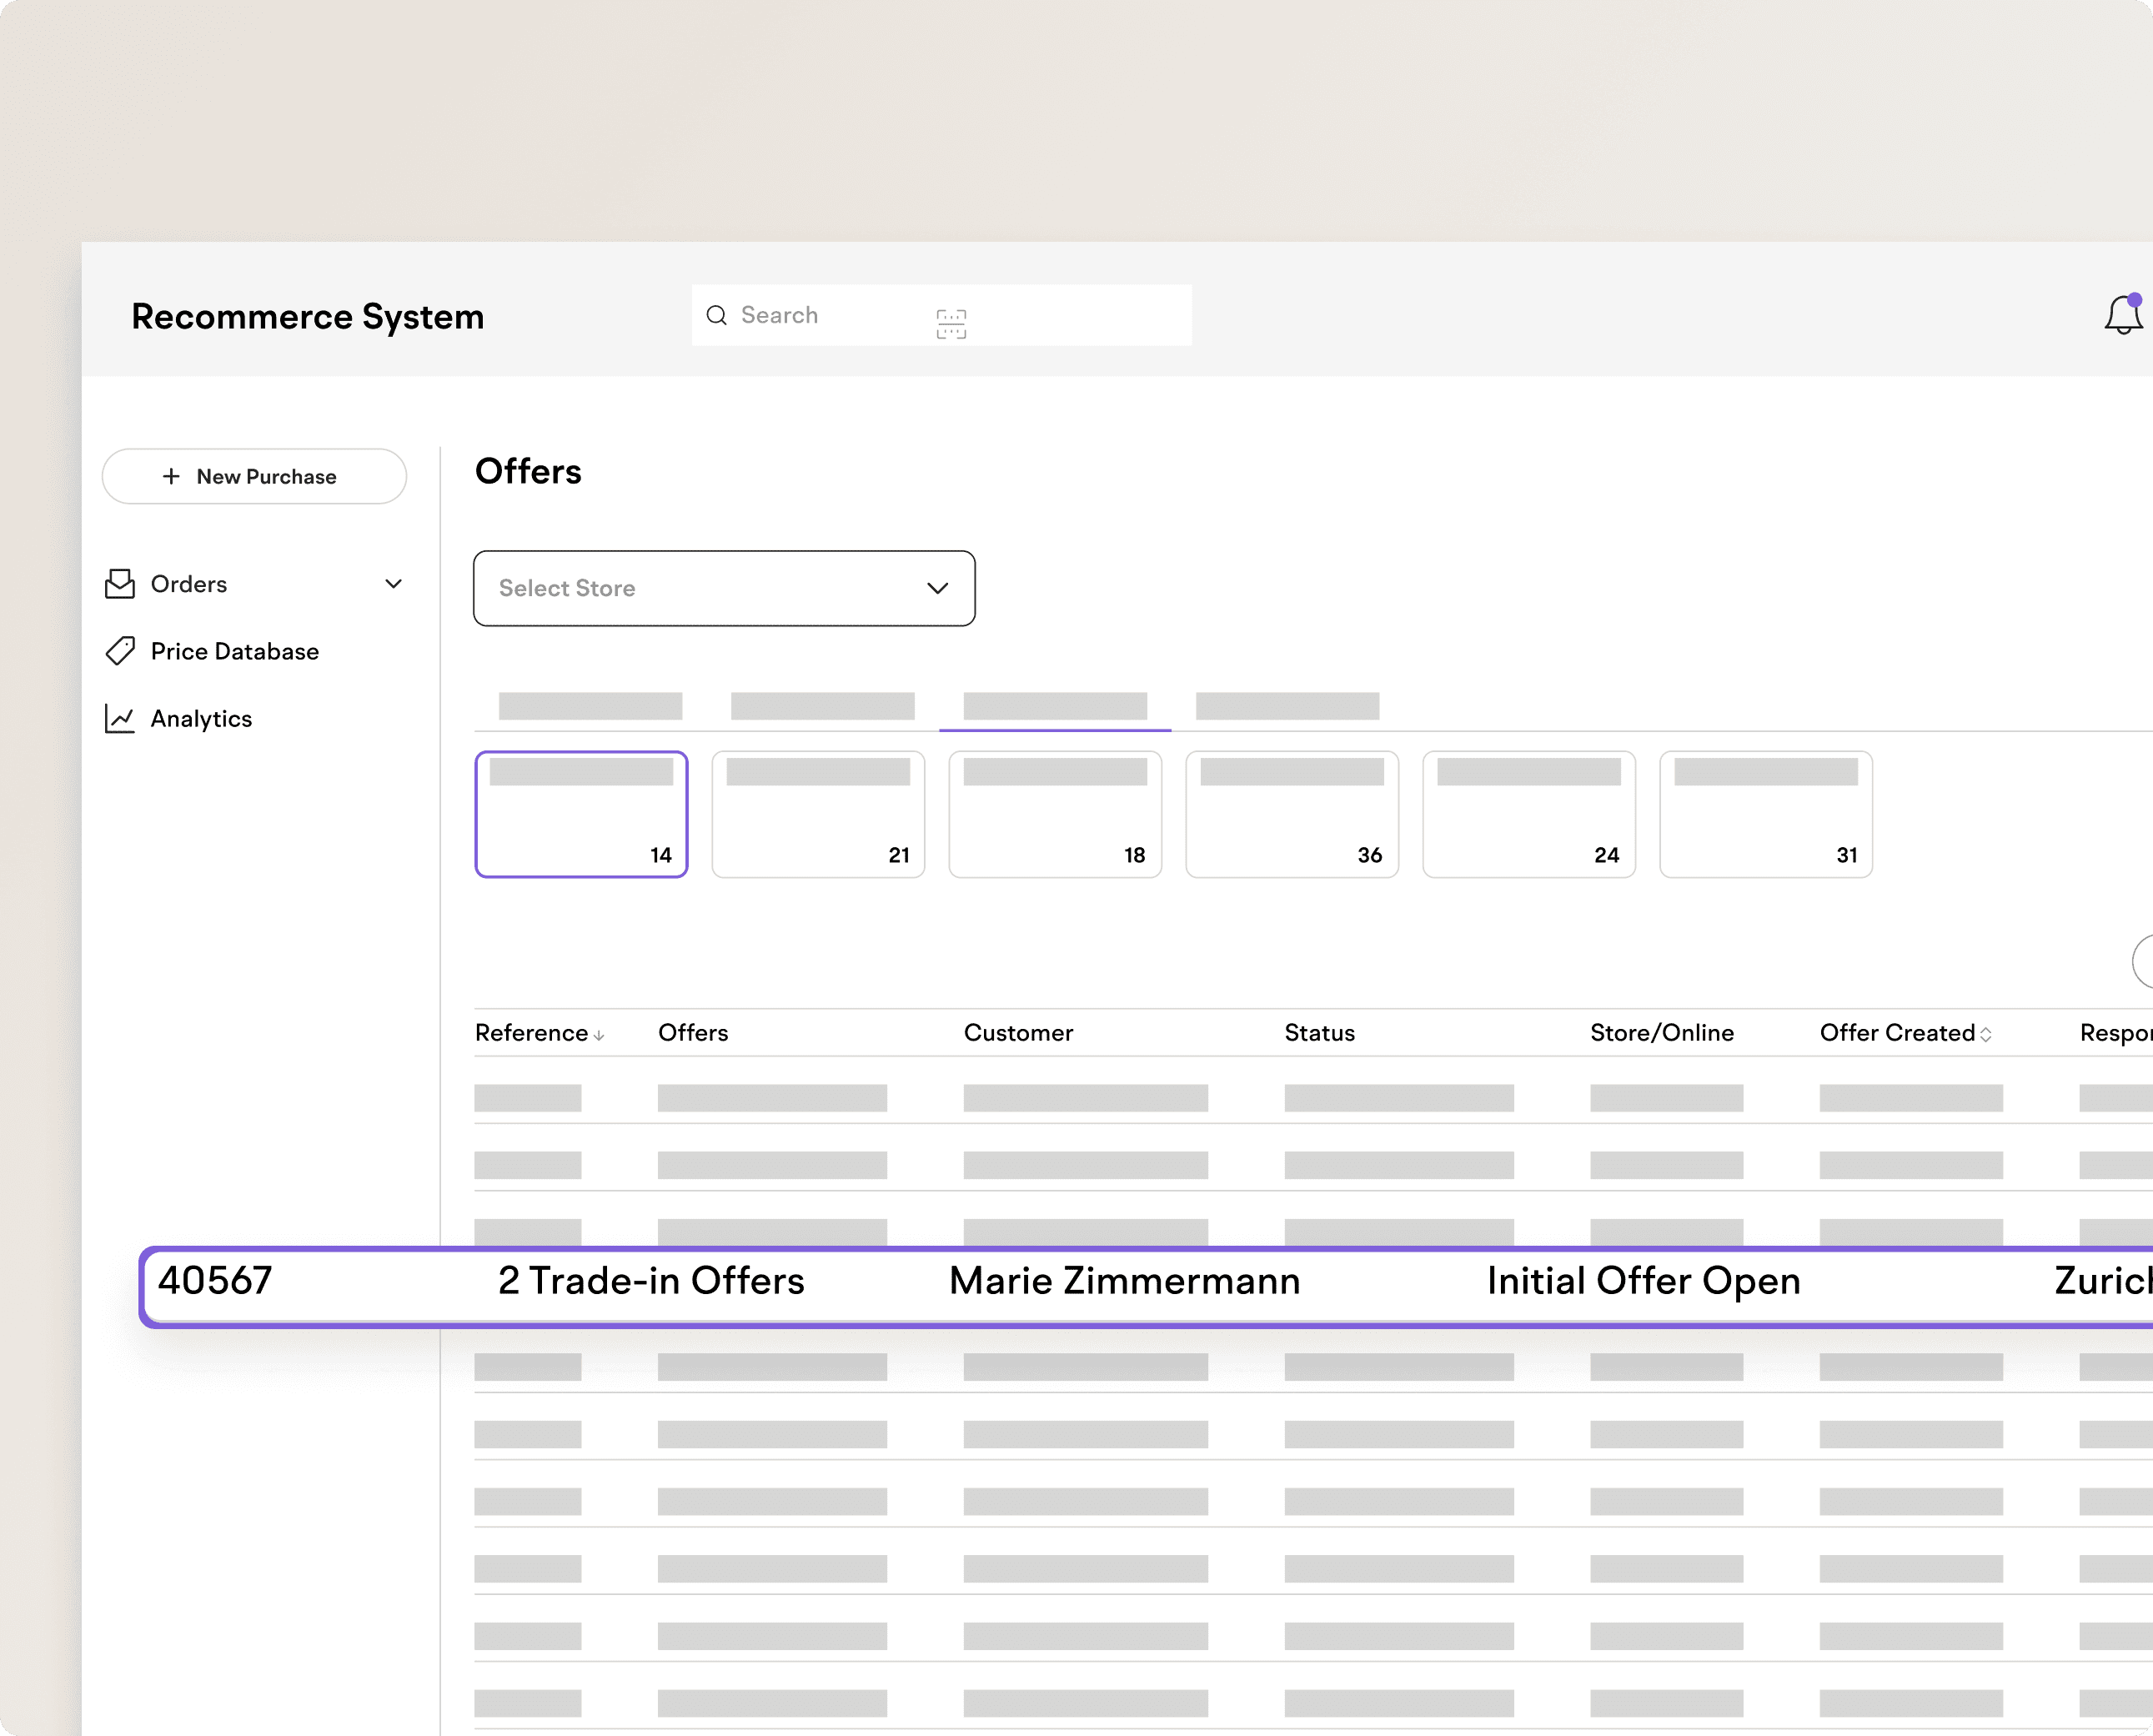Select the status card showing 14
The width and height of the screenshot is (2153, 1736).
tap(581, 815)
